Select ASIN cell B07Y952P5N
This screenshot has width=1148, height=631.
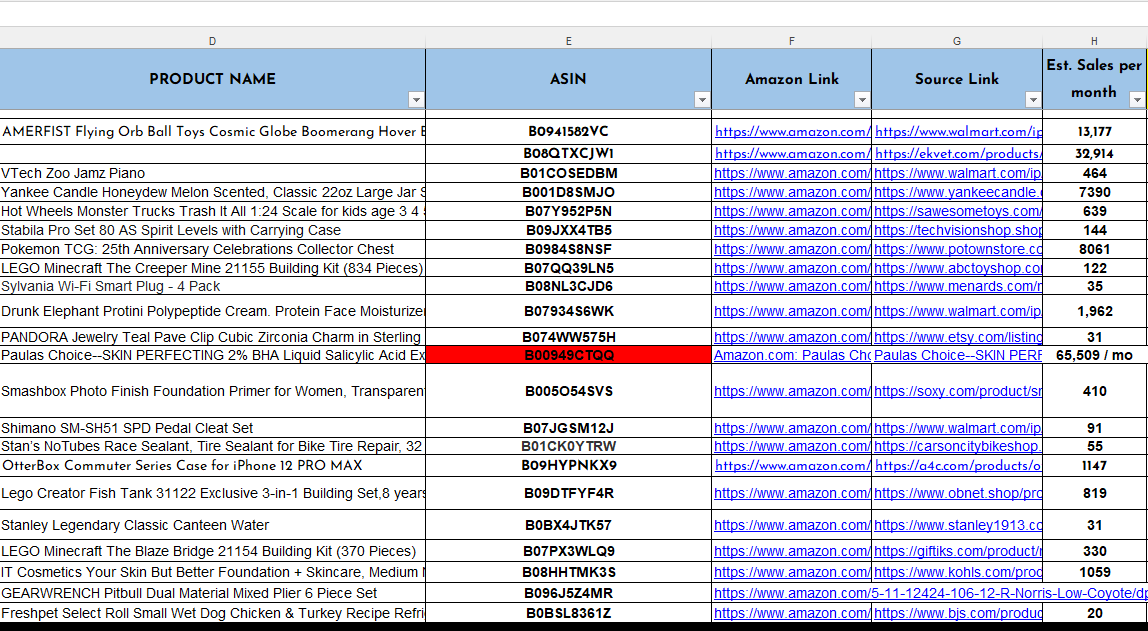click(568, 211)
